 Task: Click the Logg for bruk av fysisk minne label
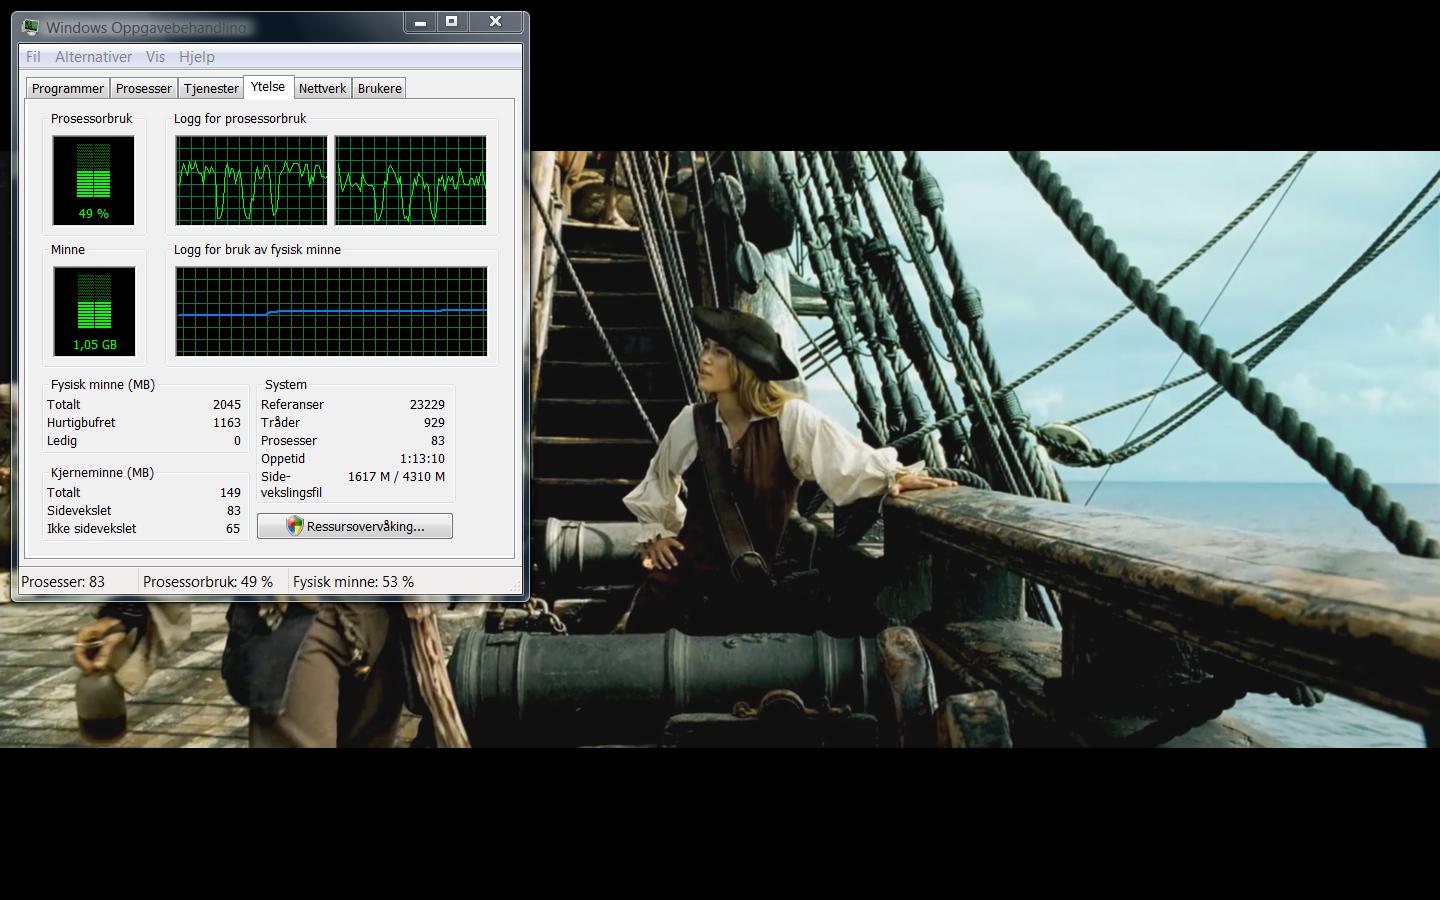tap(257, 250)
